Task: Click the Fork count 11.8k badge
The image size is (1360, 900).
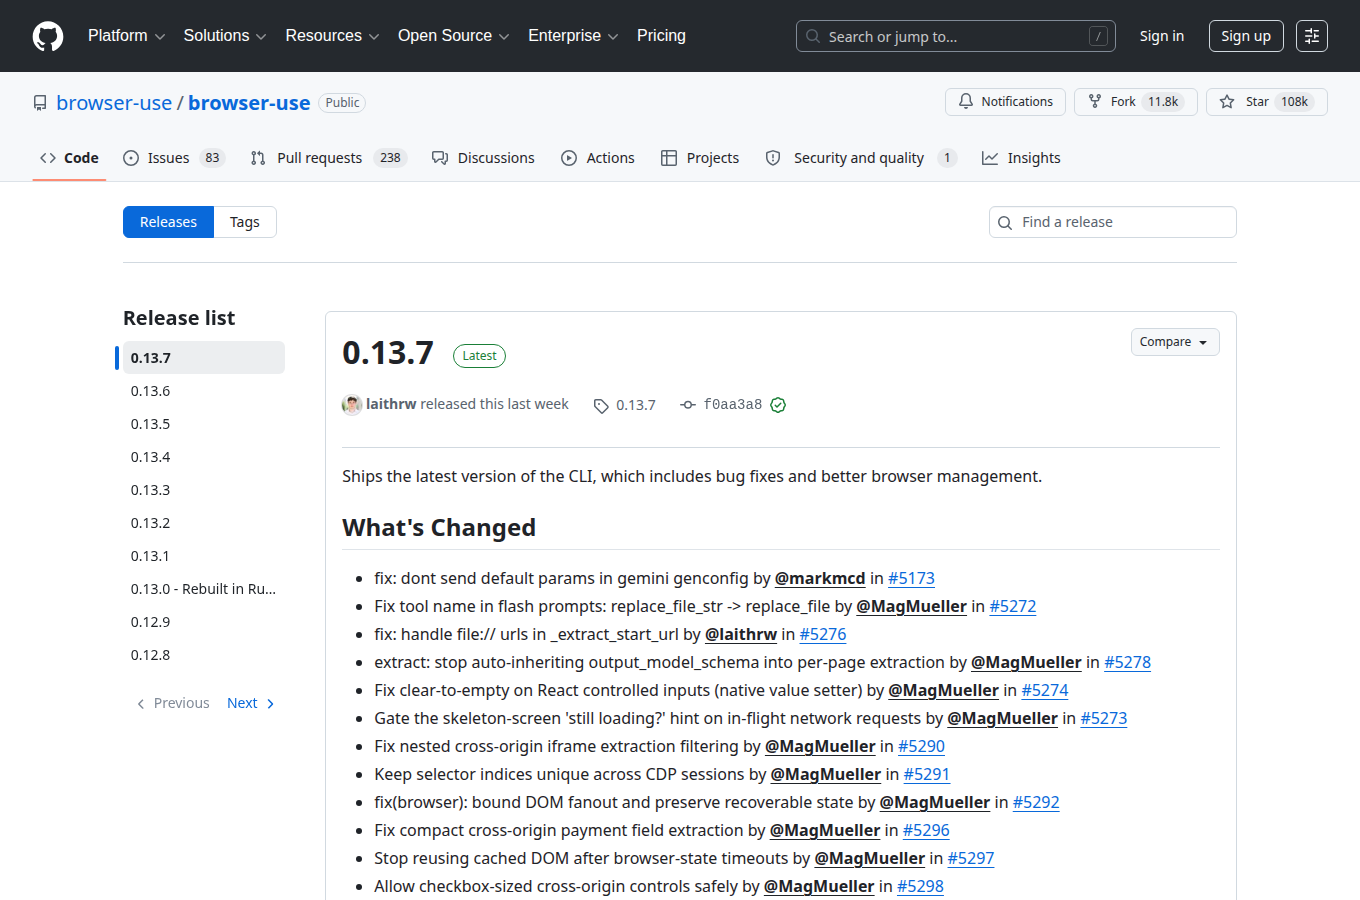Action: pyautogui.click(x=1163, y=102)
